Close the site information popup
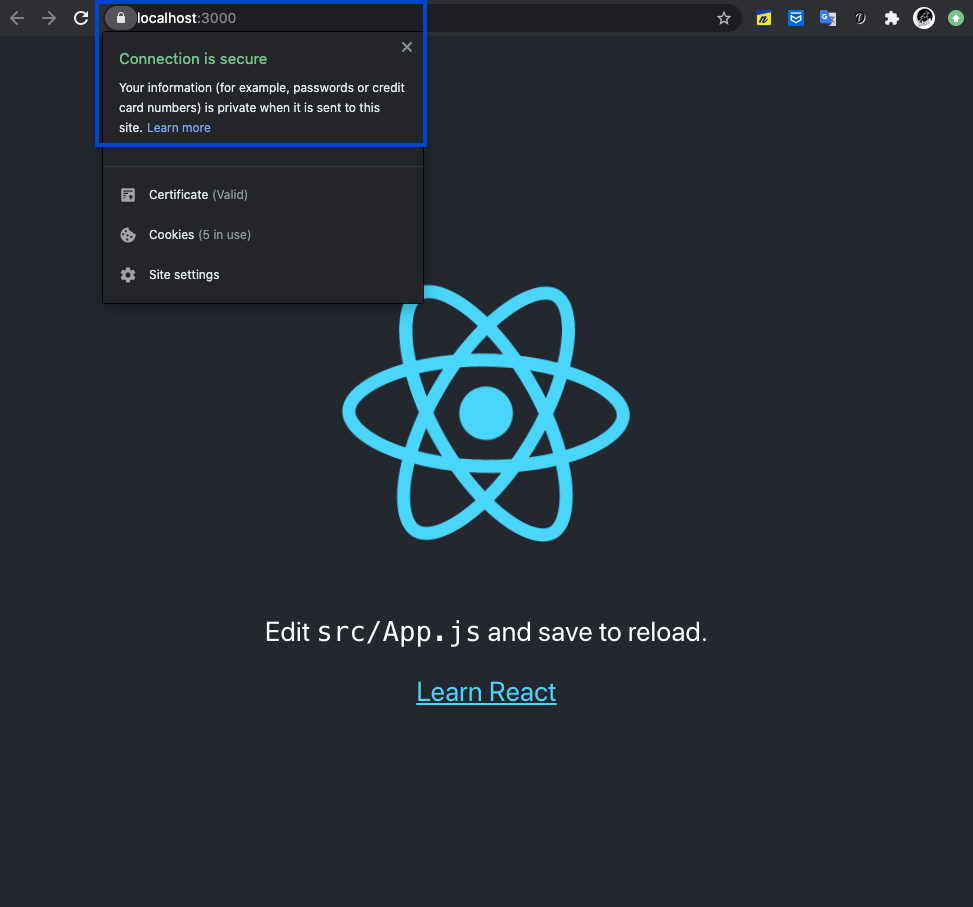Image resolution: width=973 pixels, height=907 pixels. [x=406, y=47]
